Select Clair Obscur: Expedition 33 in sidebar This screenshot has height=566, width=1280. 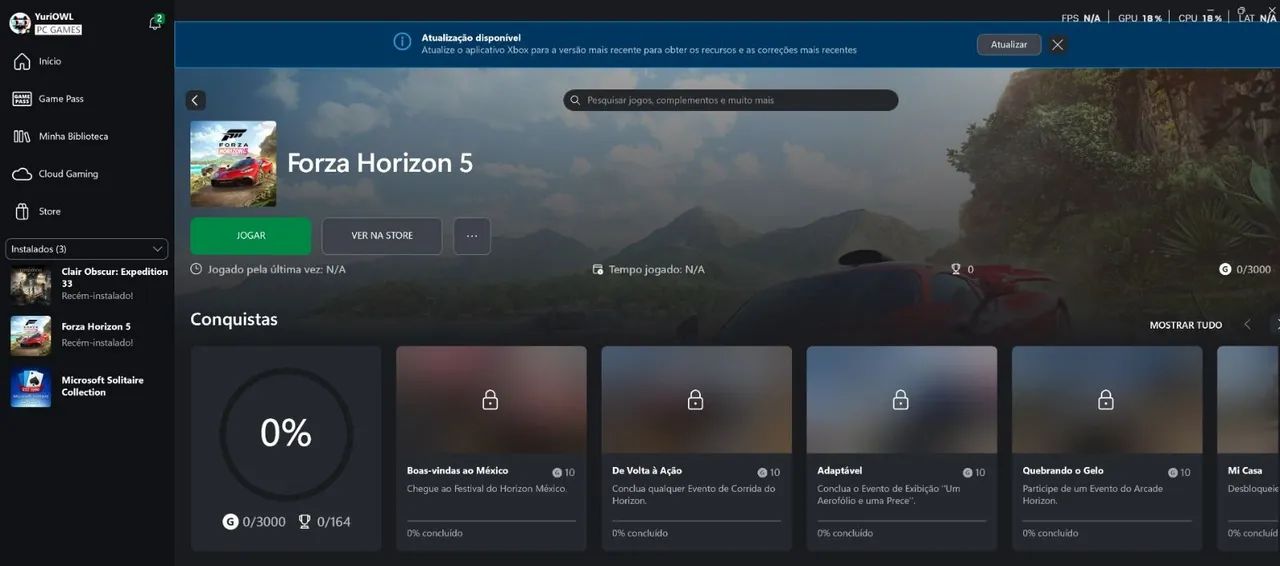[x=87, y=284]
